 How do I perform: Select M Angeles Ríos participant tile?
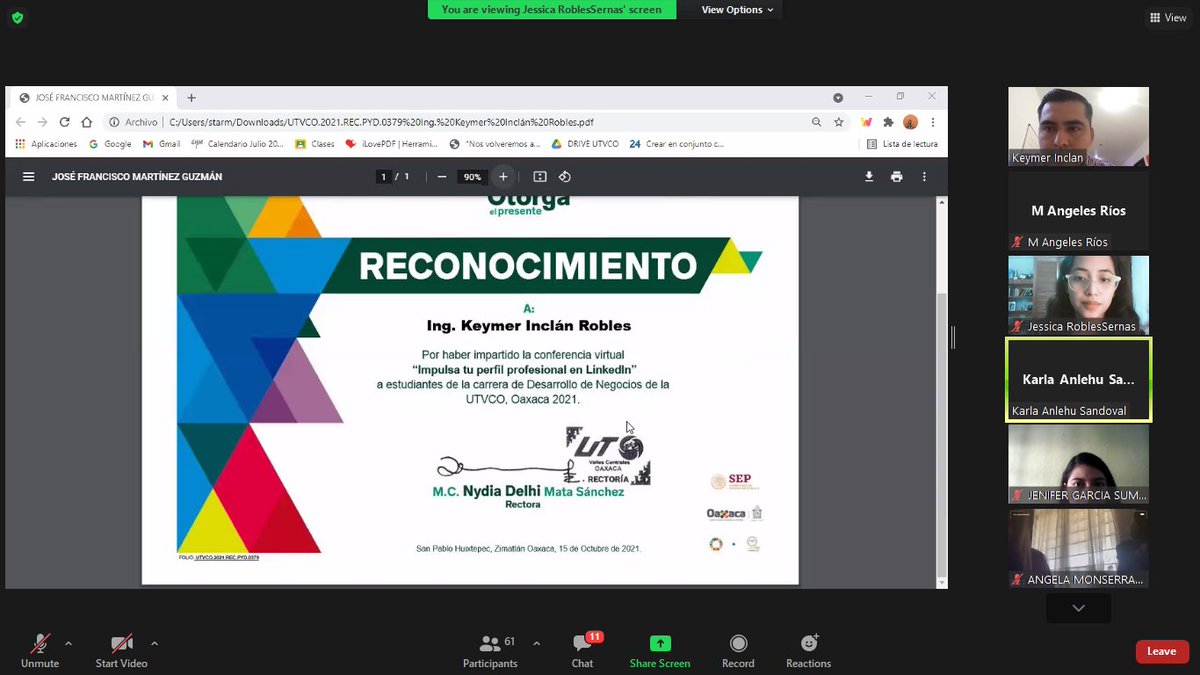[x=1078, y=211]
